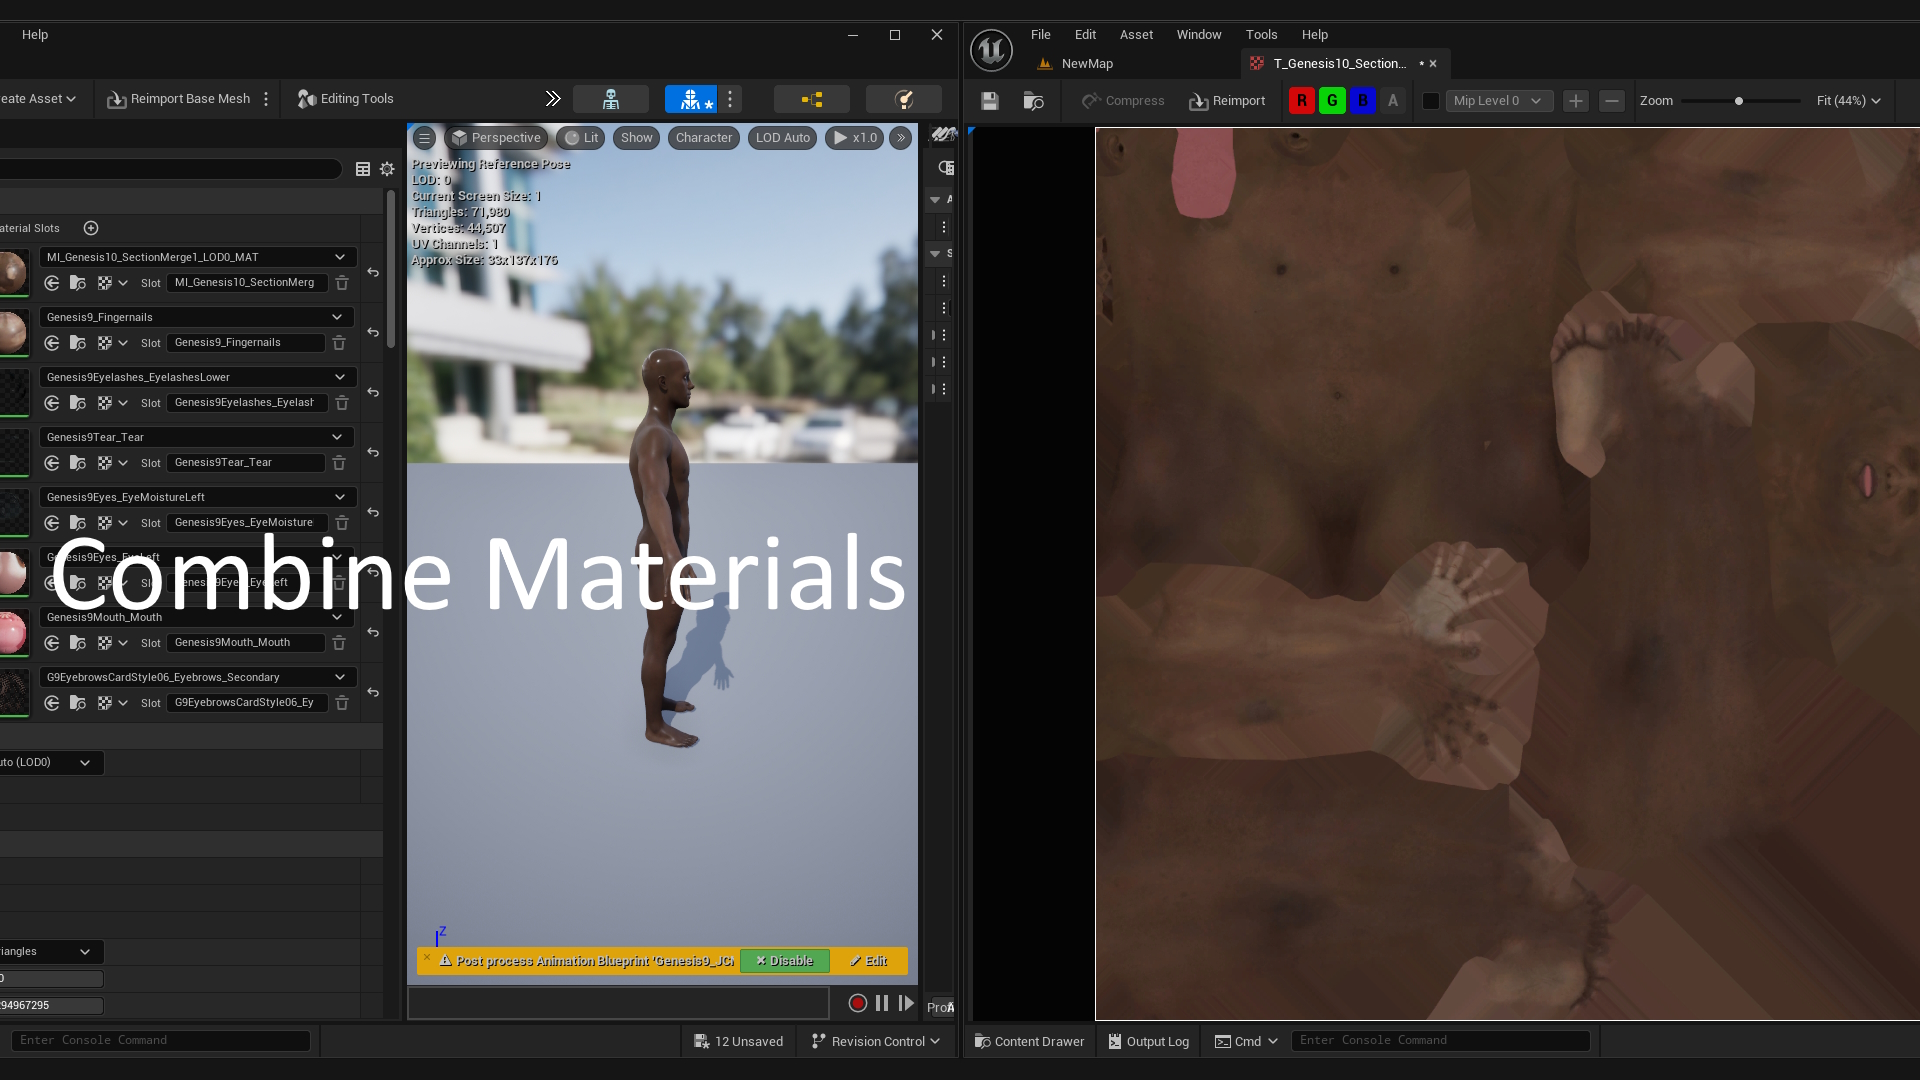Click the 12 Unsaved status button
The height and width of the screenshot is (1080, 1920).
point(738,1041)
